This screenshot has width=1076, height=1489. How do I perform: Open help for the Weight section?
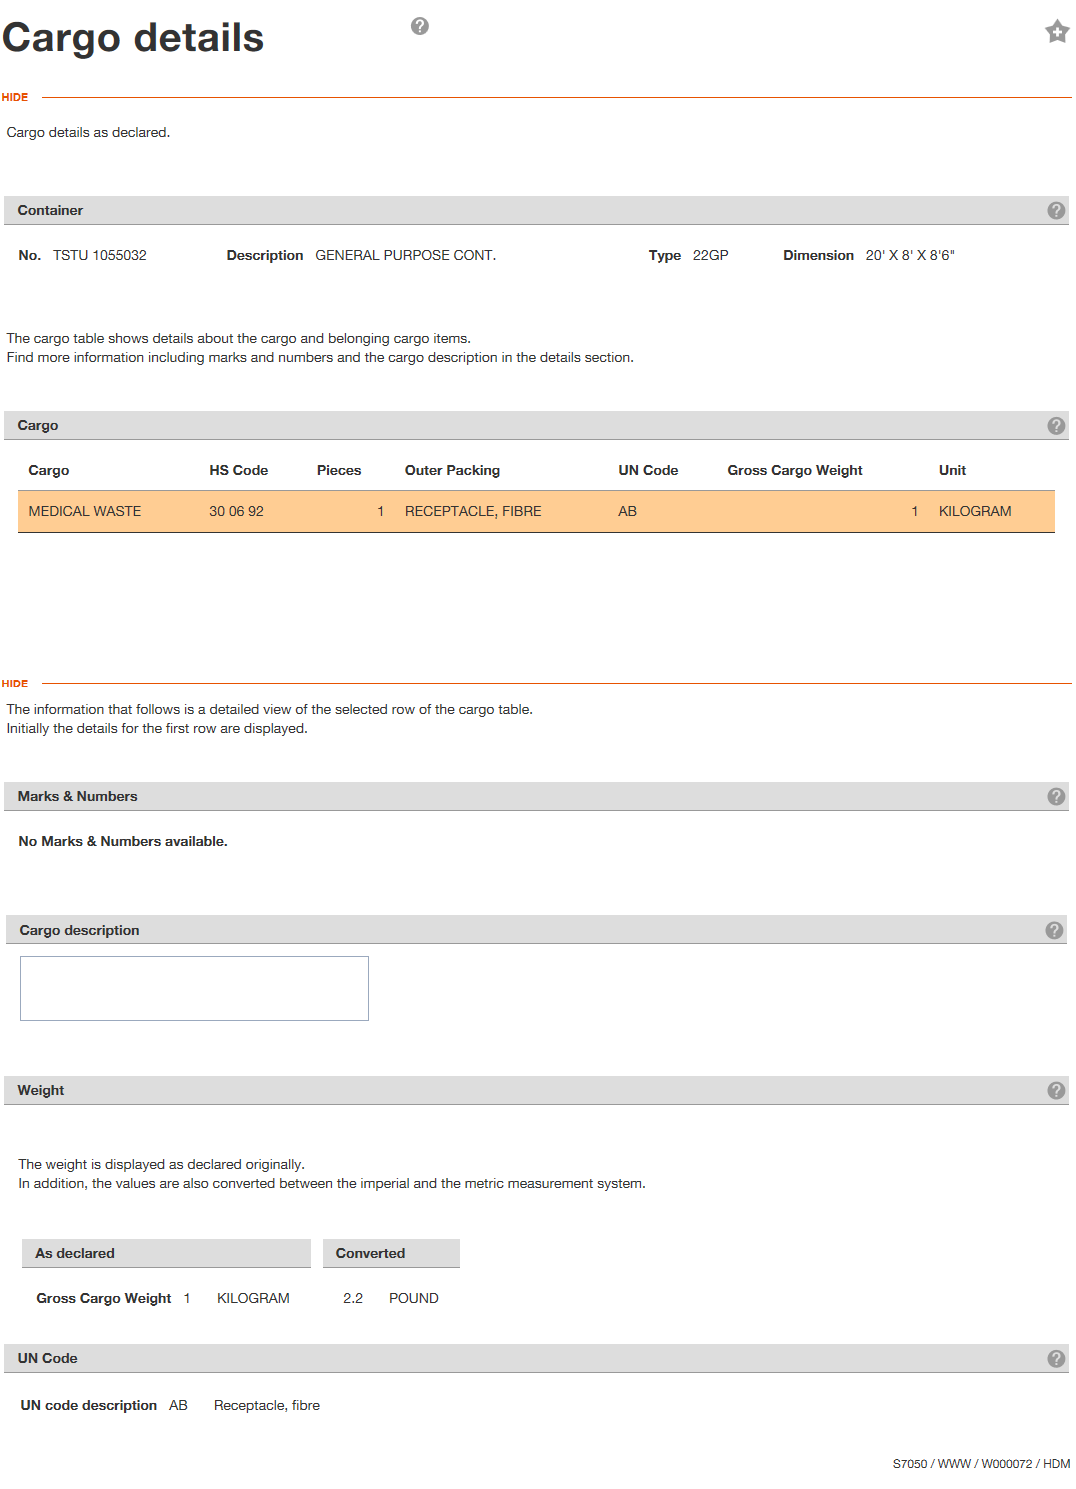pyautogui.click(x=1056, y=1090)
